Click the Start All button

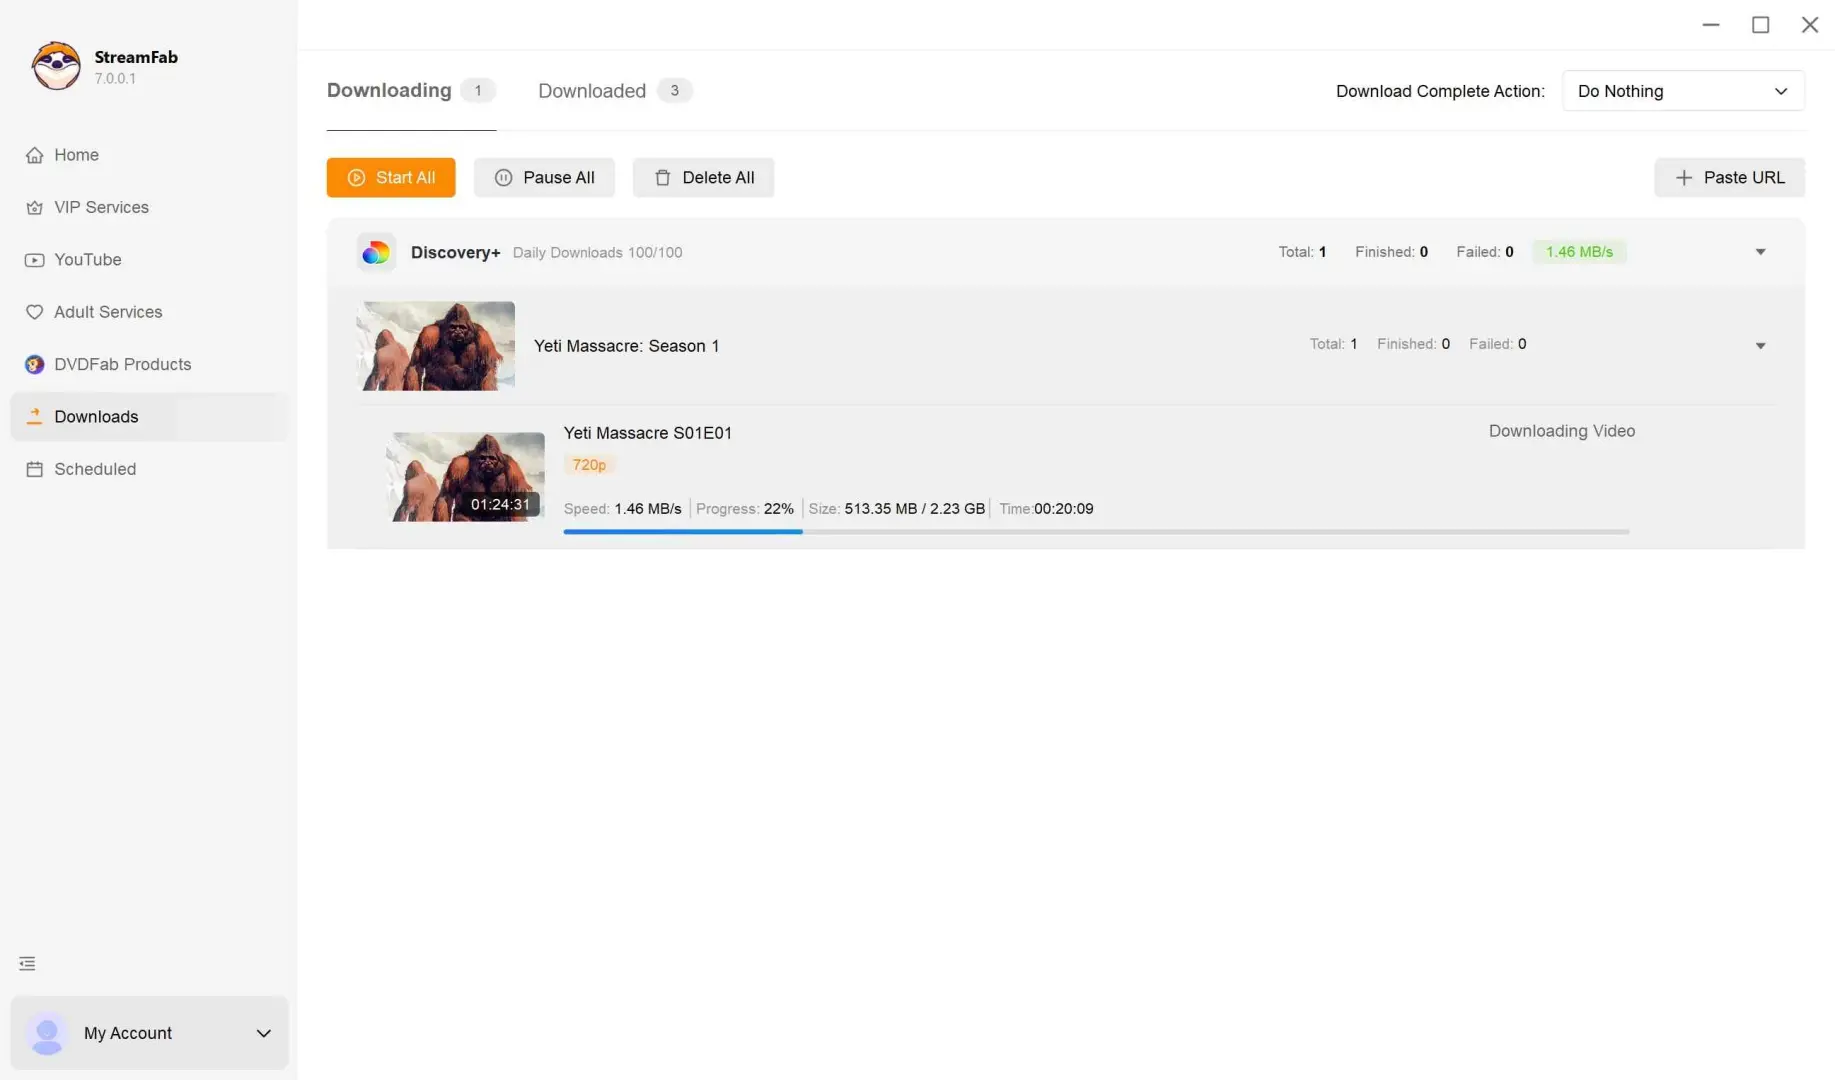click(x=391, y=177)
